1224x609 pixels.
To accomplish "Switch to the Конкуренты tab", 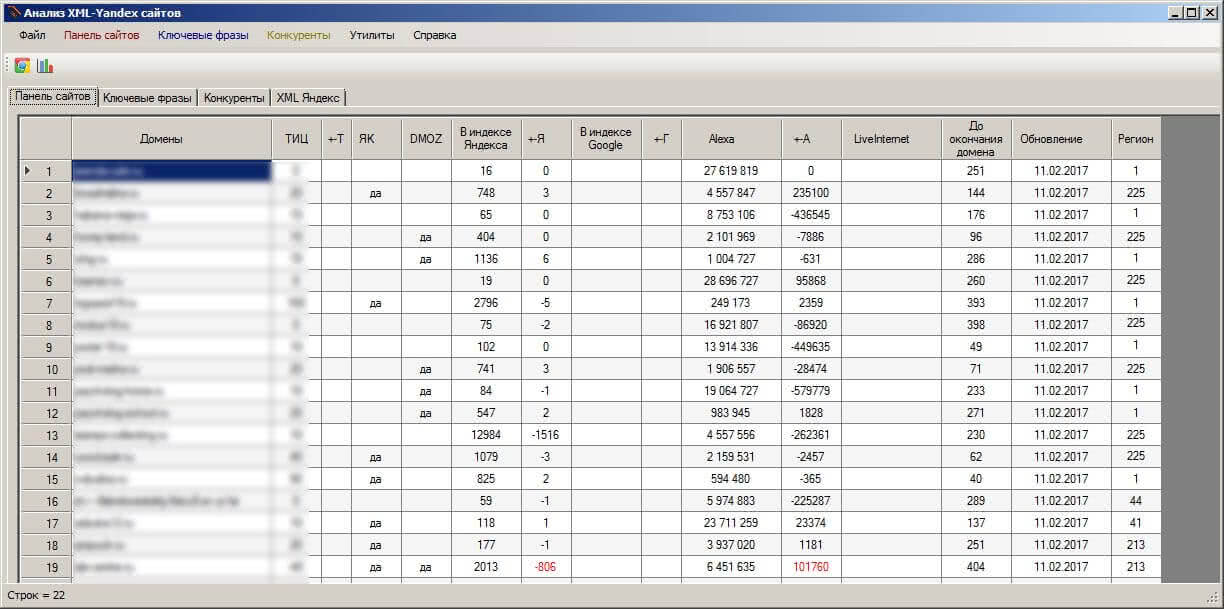I will [x=234, y=98].
